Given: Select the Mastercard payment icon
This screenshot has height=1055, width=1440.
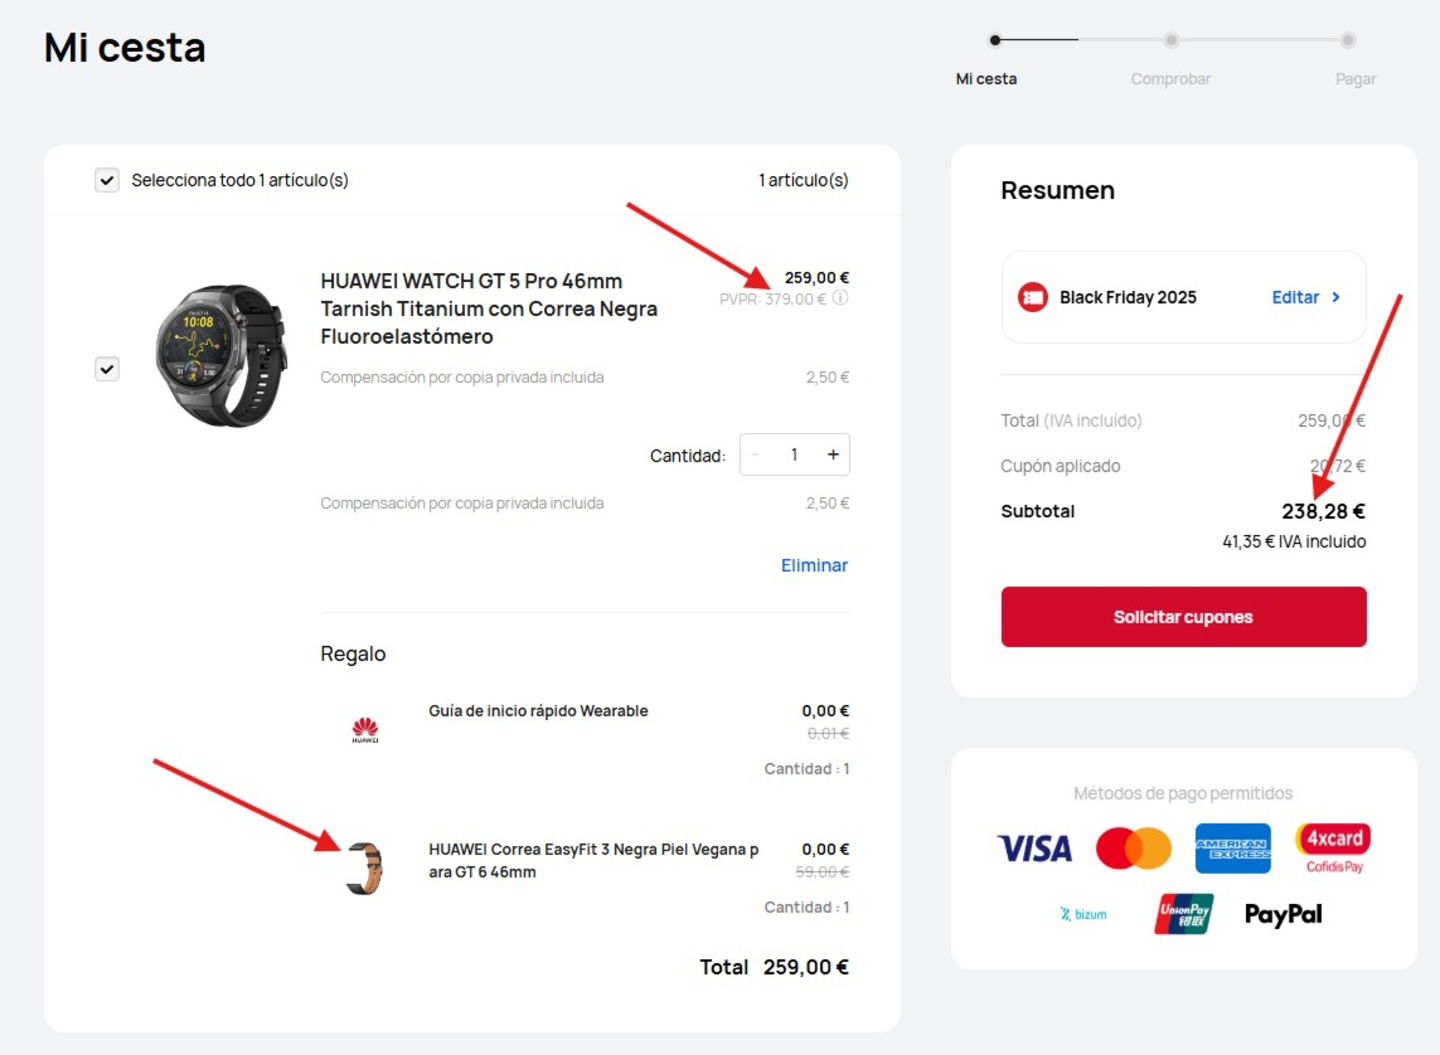Looking at the screenshot, I should click(1134, 848).
